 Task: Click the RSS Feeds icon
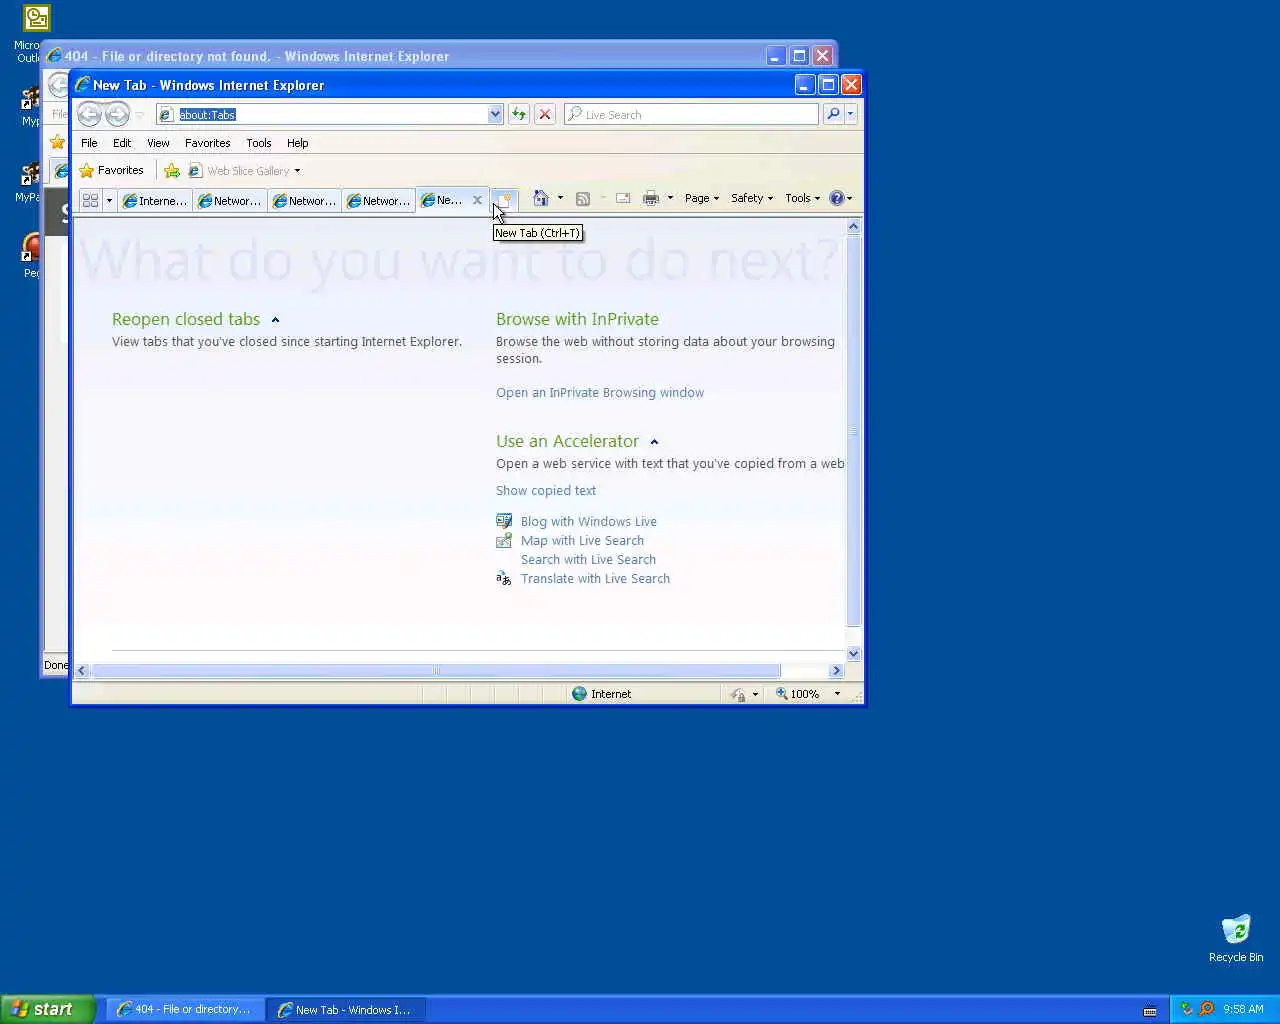[x=583, y=198]
